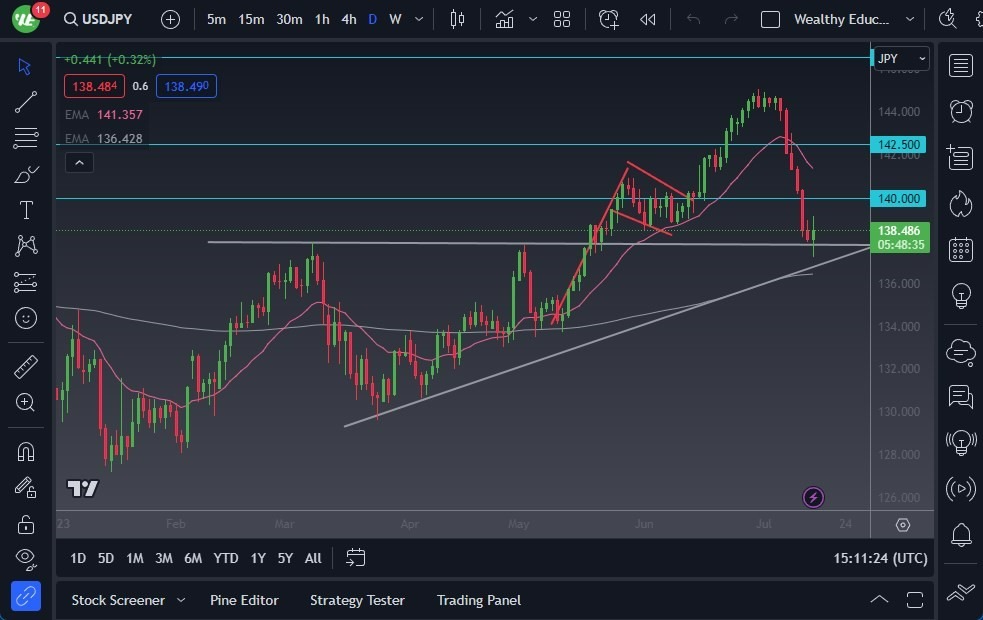The width and height of the screenshot is (983, 620).
Task: Switch to the Pine Editor tab
Action: [x=244, y=600]
